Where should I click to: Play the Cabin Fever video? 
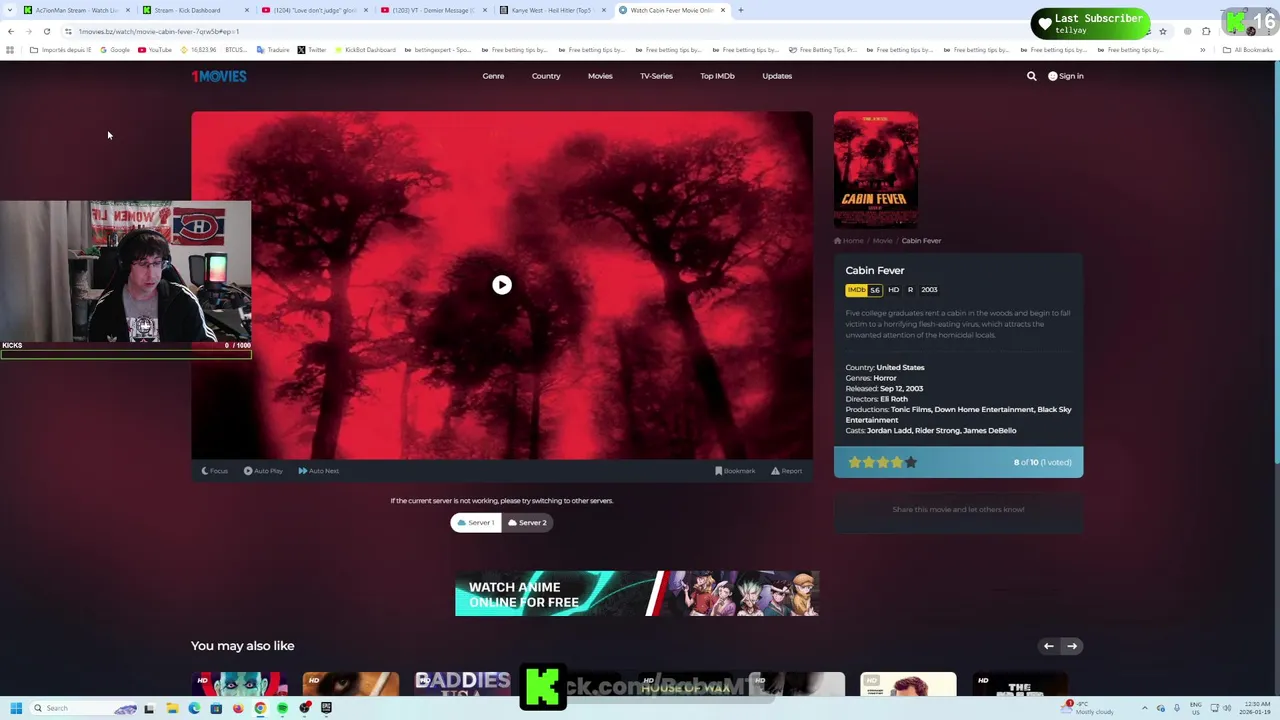point(502,285)
